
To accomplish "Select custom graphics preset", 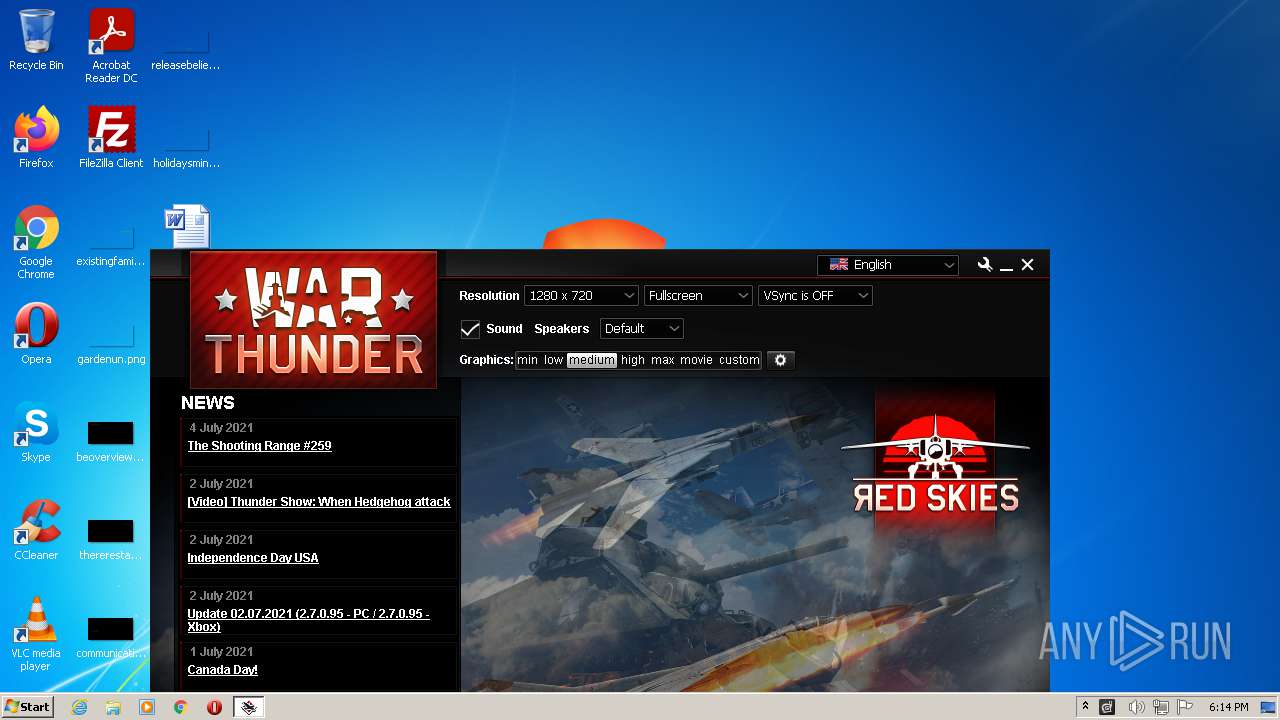I will [x=739, y=360].
